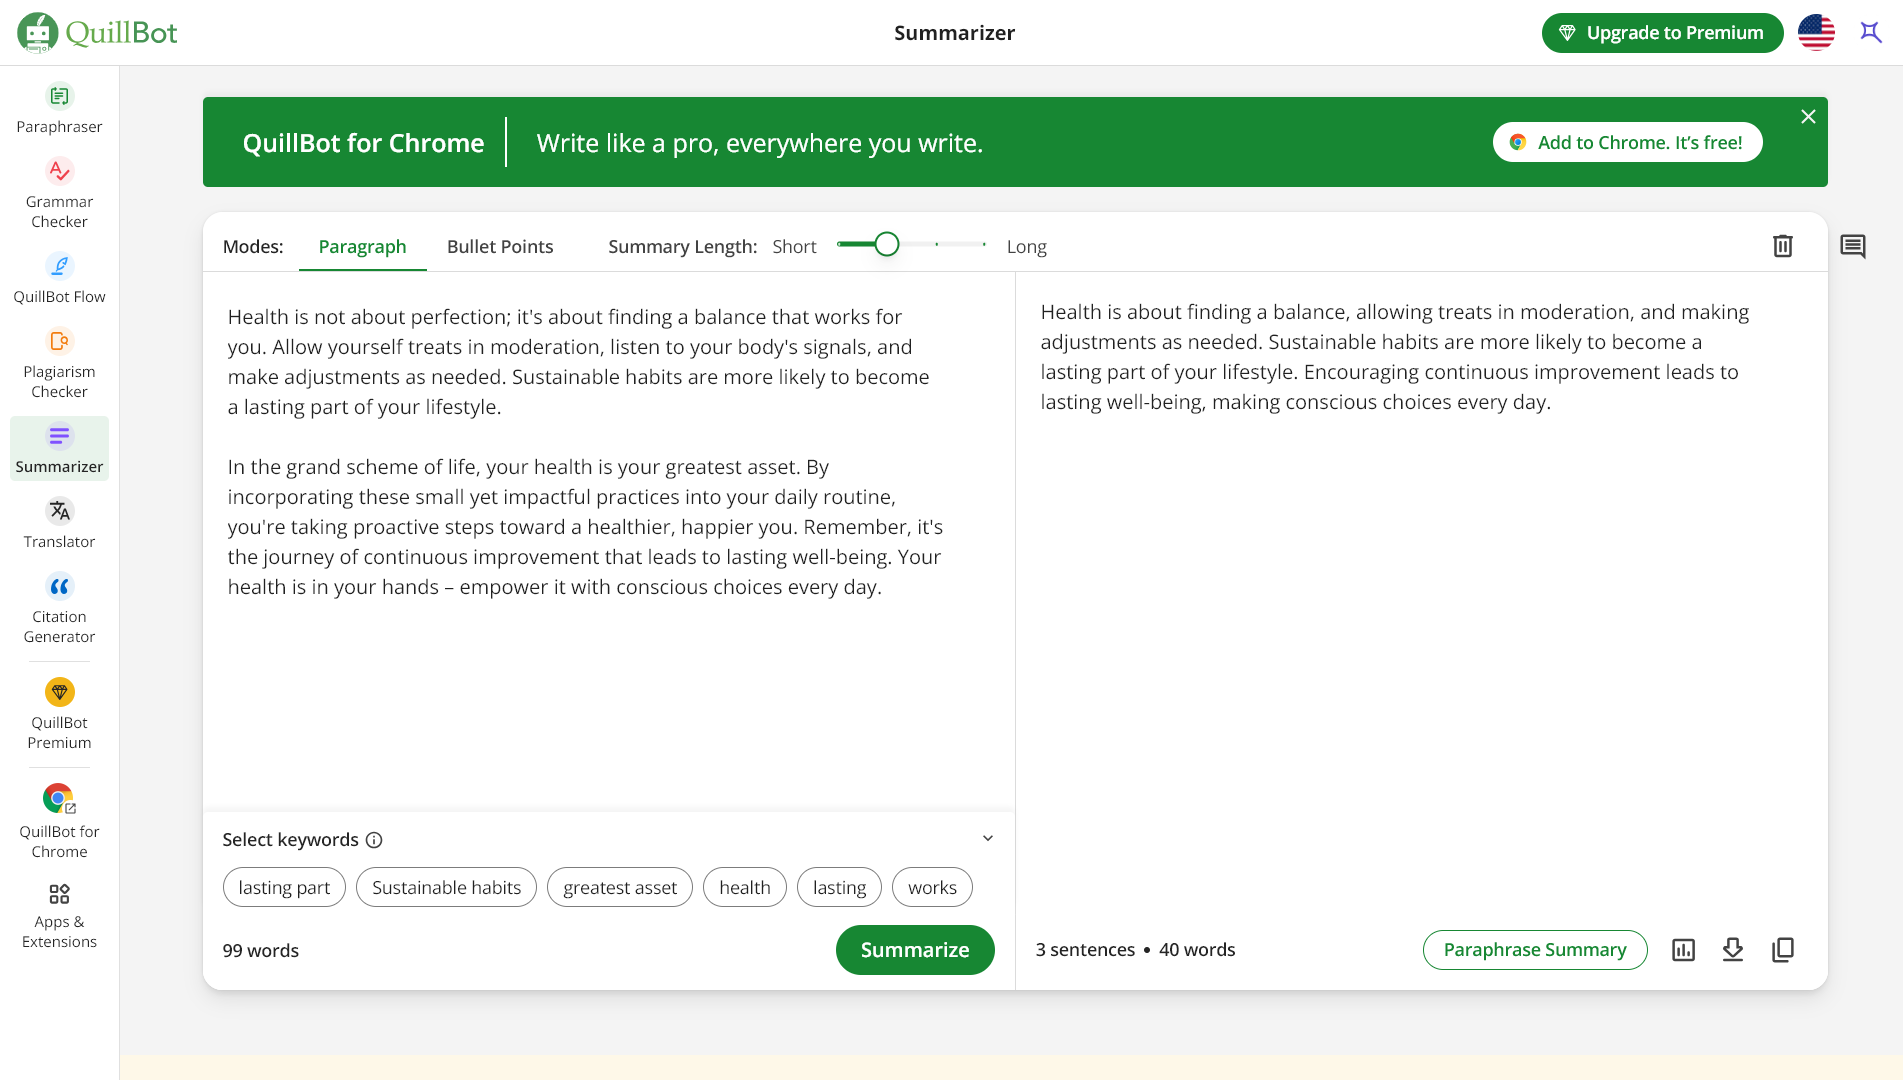Image resolution: width=1903 pixels, height=1080 pixels.
Task: Click the '3 sentences' count
Action: pyautogui.click(x=1085, y=950)
